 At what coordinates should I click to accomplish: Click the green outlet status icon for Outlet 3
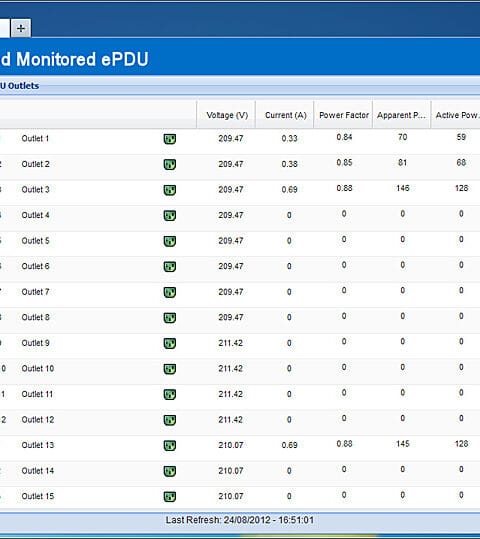(170, 190)
